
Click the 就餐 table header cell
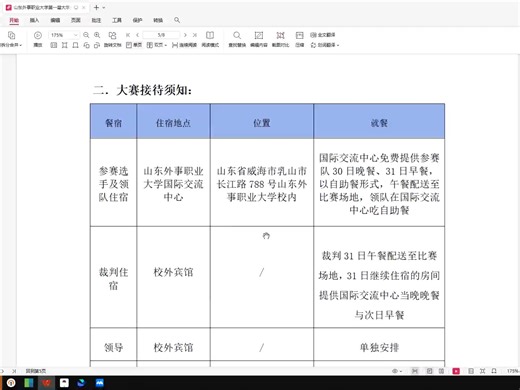(379, 121)
